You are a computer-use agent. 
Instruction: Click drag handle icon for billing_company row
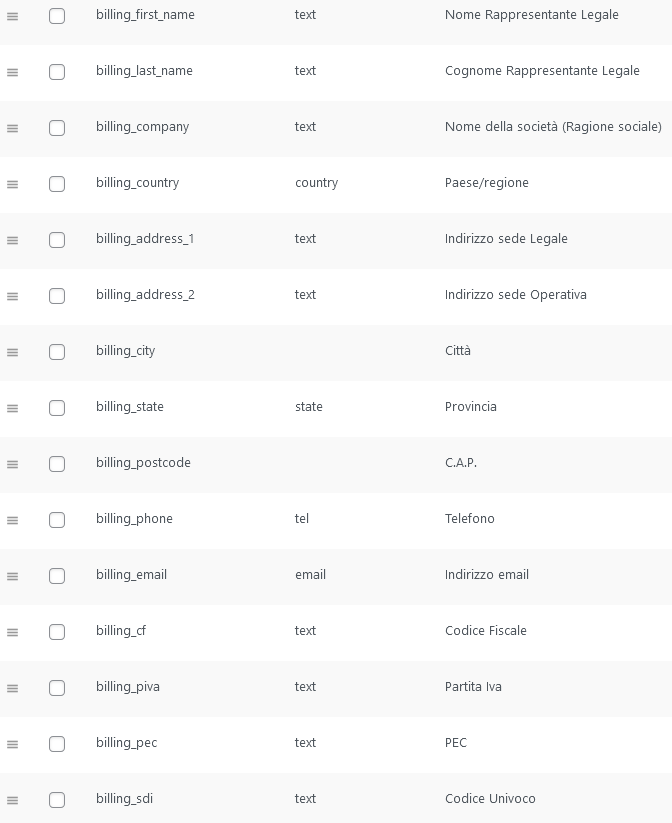tap(12, 128)
